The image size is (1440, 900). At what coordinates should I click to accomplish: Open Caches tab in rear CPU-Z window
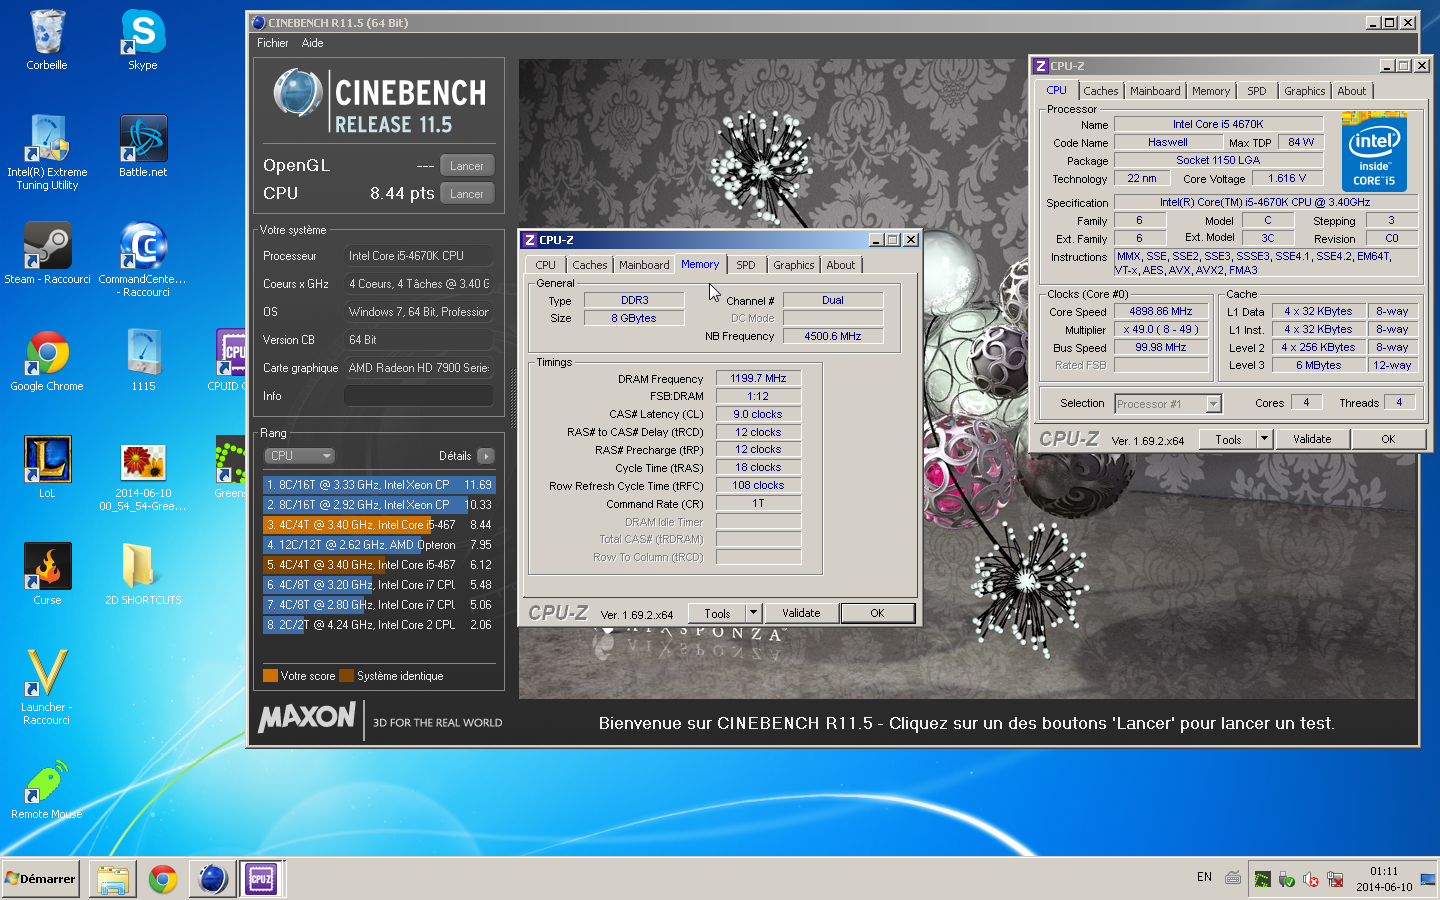pos(1100,91)
